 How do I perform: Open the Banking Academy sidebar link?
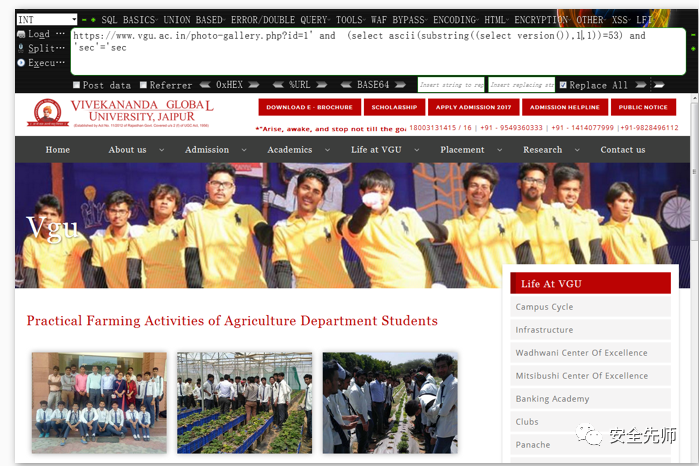(x=590, y=399)
